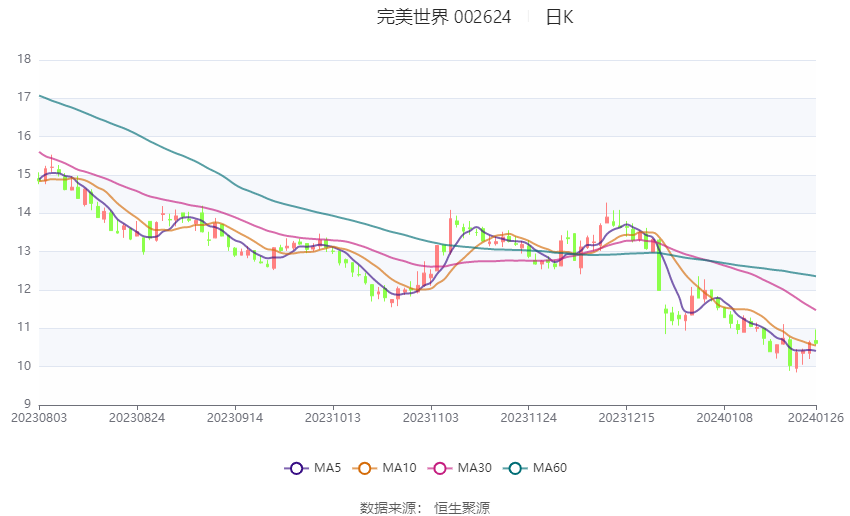Viewport: 850px width, 516px height.
Task: Click the tall red candlestick near 20231103
Action: click(x=450, y=231)
